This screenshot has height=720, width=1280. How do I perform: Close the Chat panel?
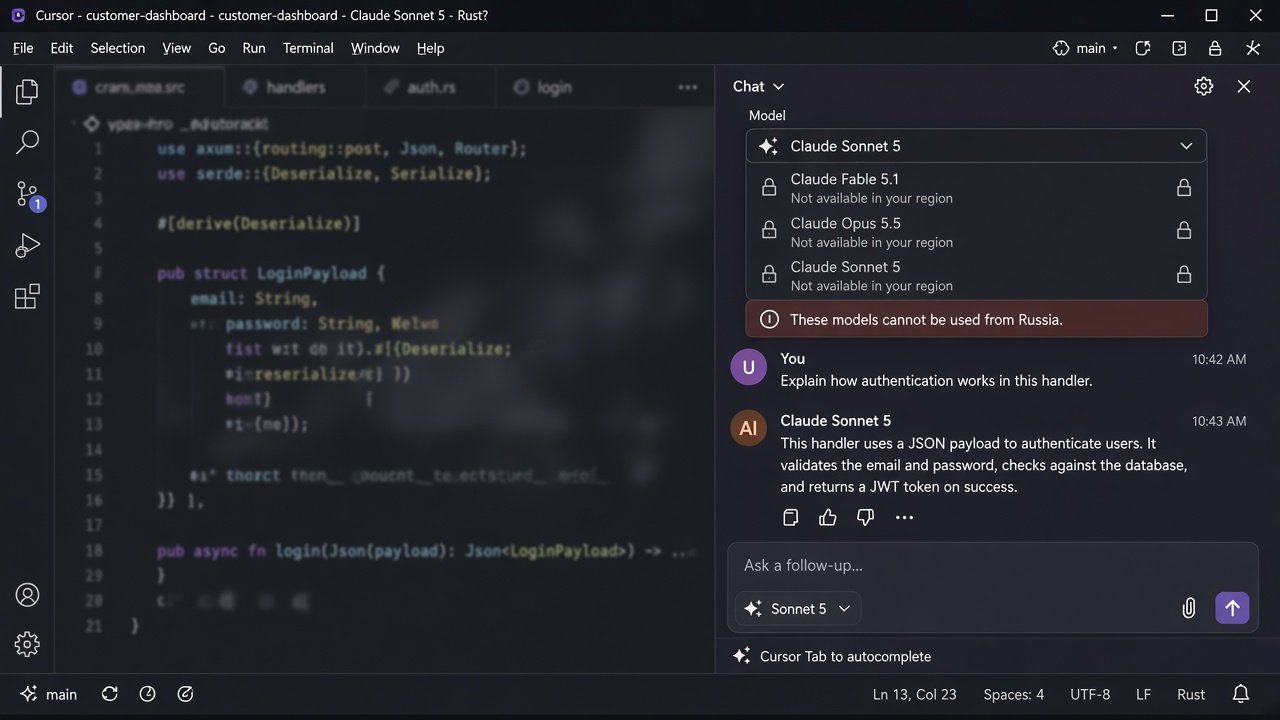(1244, 87)
